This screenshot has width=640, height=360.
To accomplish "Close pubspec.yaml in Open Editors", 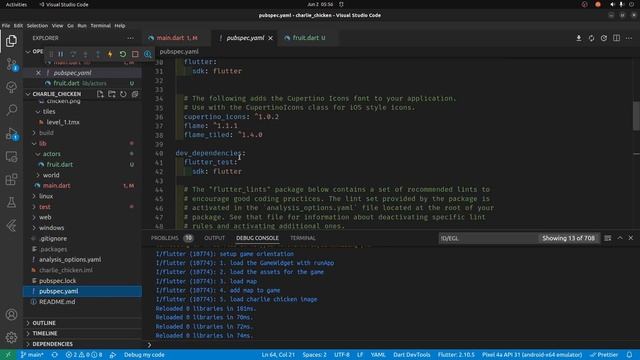I will coord(38,73).
